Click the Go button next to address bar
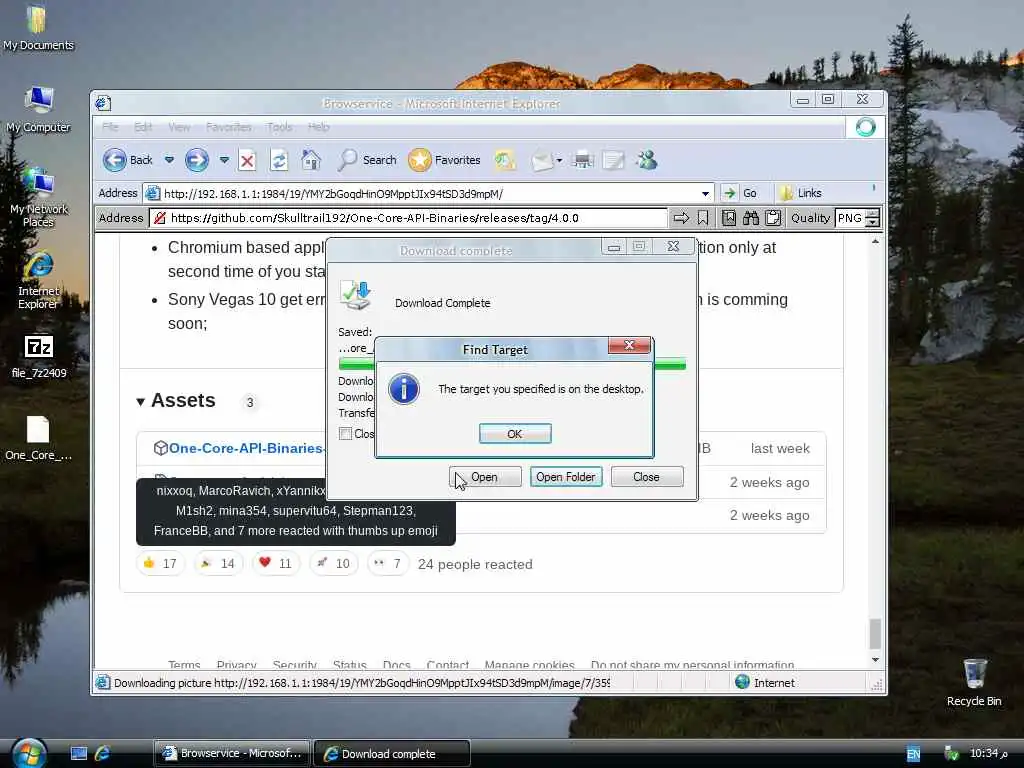Image resolution: width=1024 pixels, height=768 pixels. (741, 193)
